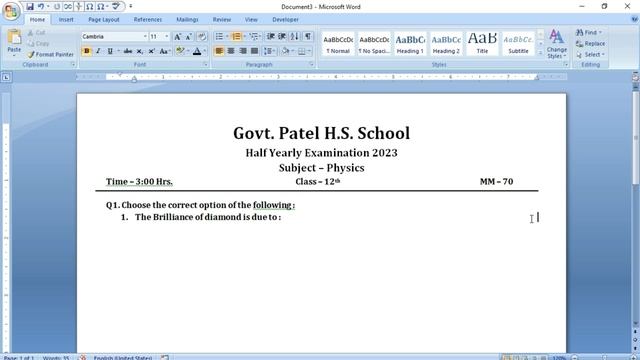Paste clipboard contents
Image resolution: width=640 pixels, height=360 pixels.
[x=14, y=41]
